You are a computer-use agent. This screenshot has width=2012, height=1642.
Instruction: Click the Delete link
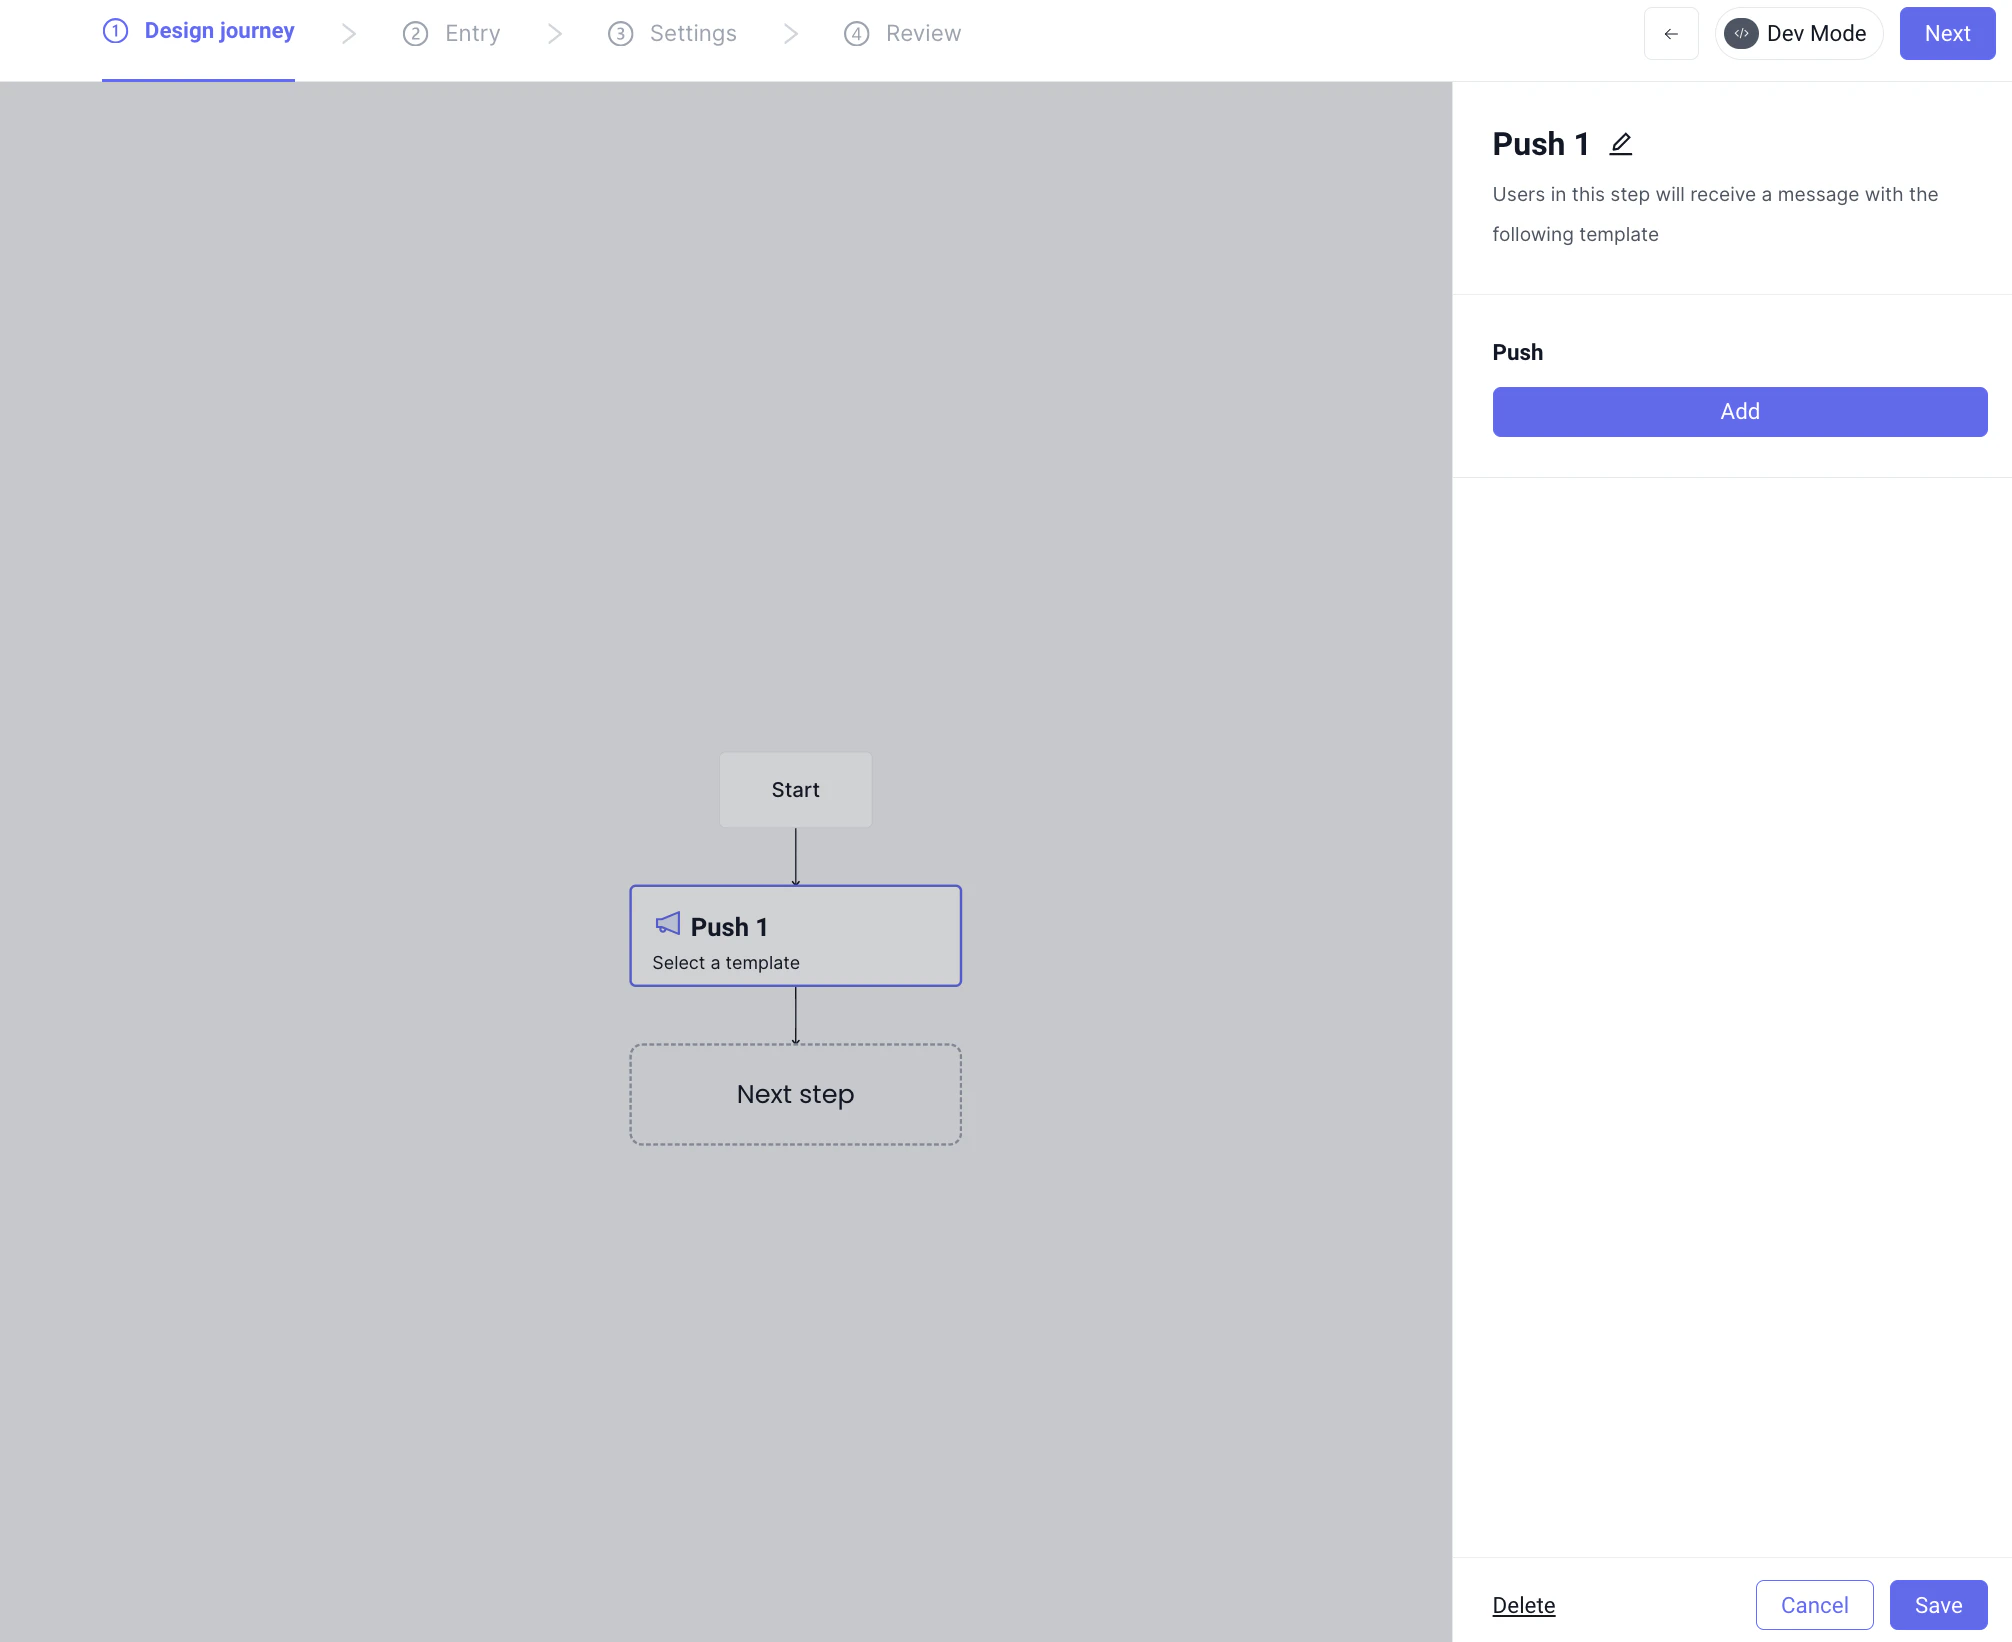pos(1523,1605)
